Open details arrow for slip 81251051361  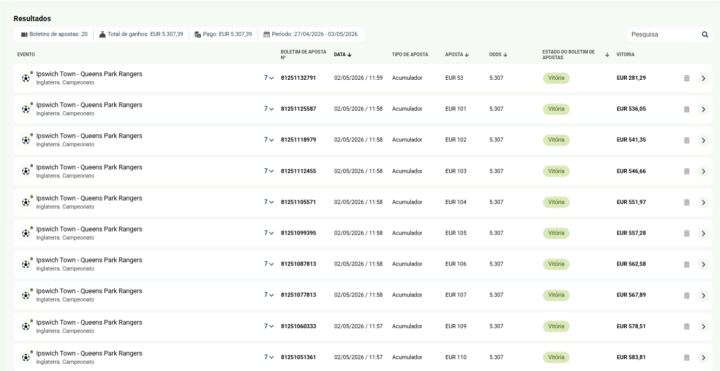pos(703,358)
